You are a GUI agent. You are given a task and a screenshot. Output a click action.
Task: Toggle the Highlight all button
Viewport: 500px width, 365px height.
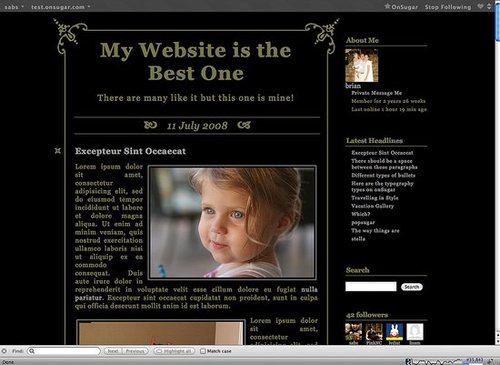(174, 351)
